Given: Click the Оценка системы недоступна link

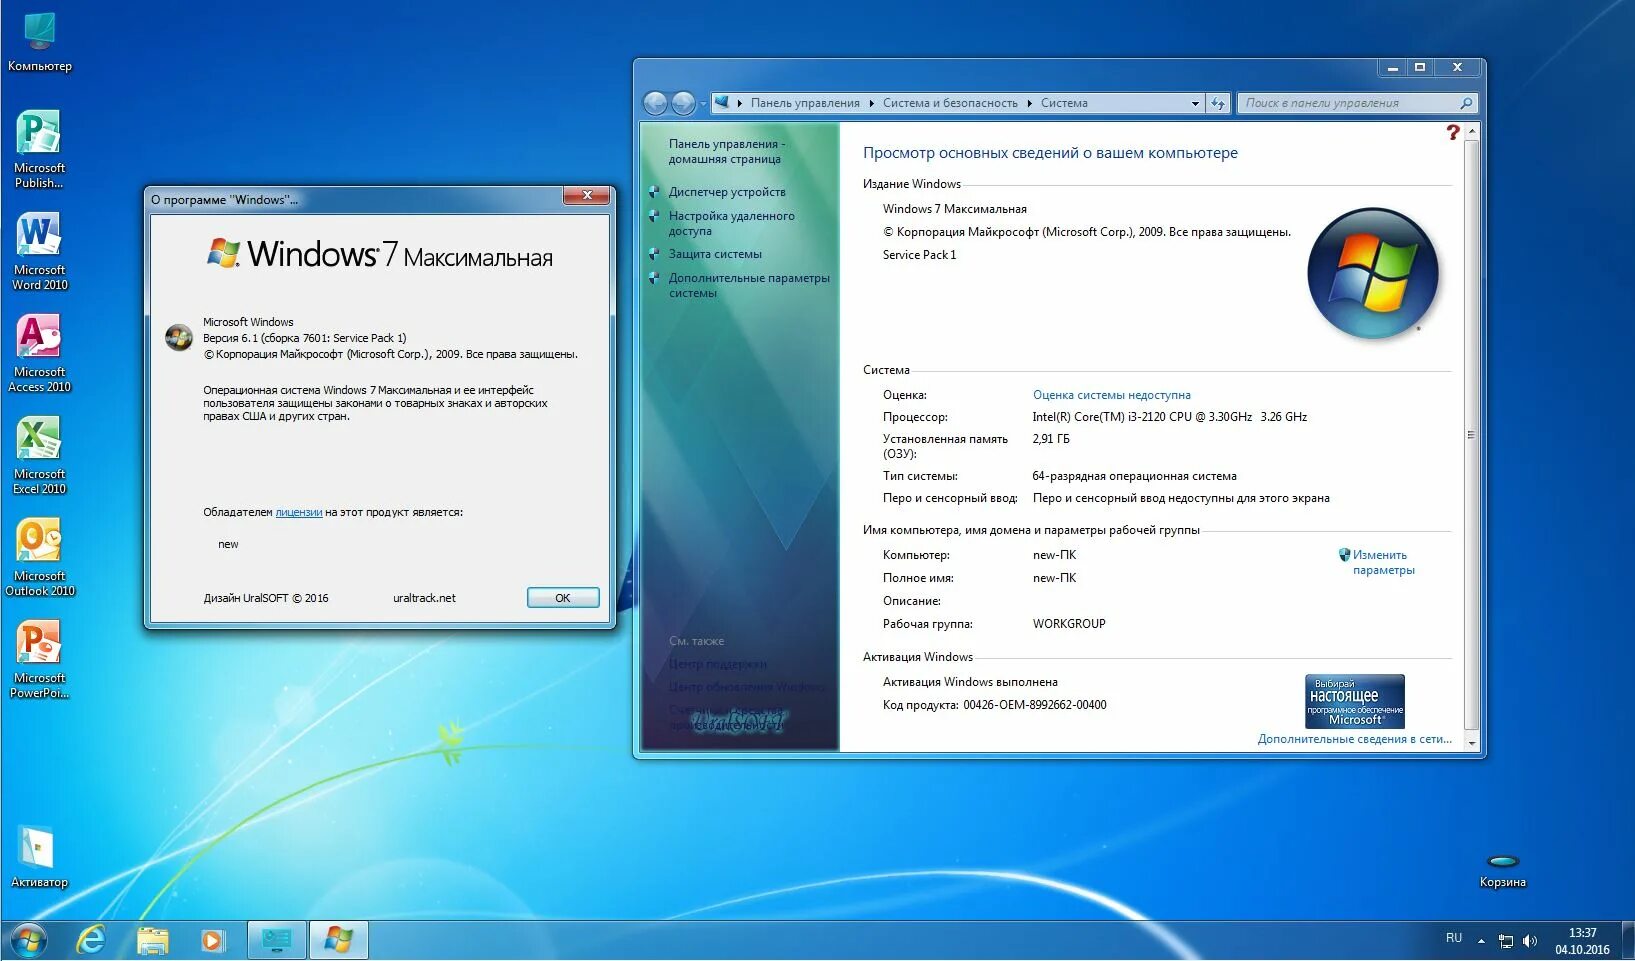Looking at the screenshot, I should (x=1111, y=395).
